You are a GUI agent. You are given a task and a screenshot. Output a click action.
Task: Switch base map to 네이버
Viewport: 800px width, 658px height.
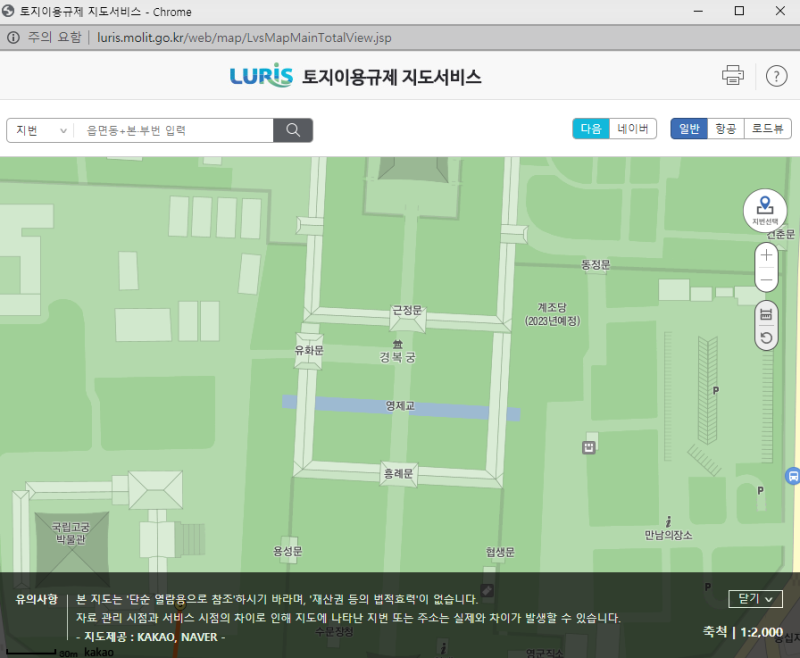point(633,128)
